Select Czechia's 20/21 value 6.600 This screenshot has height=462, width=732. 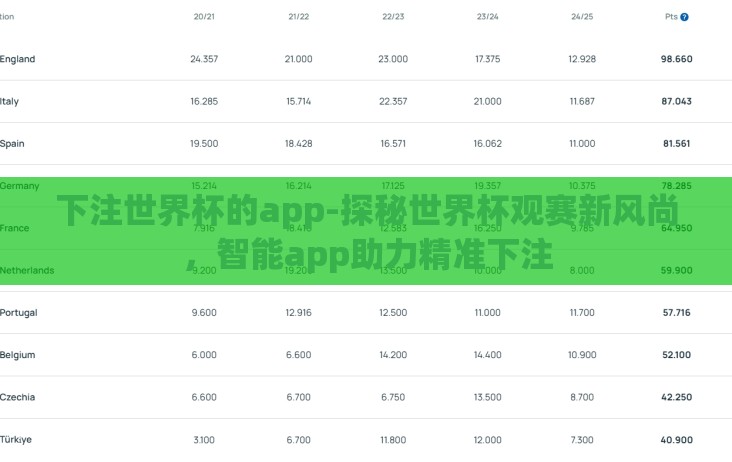pyautogui.click(x=204, y=397)
